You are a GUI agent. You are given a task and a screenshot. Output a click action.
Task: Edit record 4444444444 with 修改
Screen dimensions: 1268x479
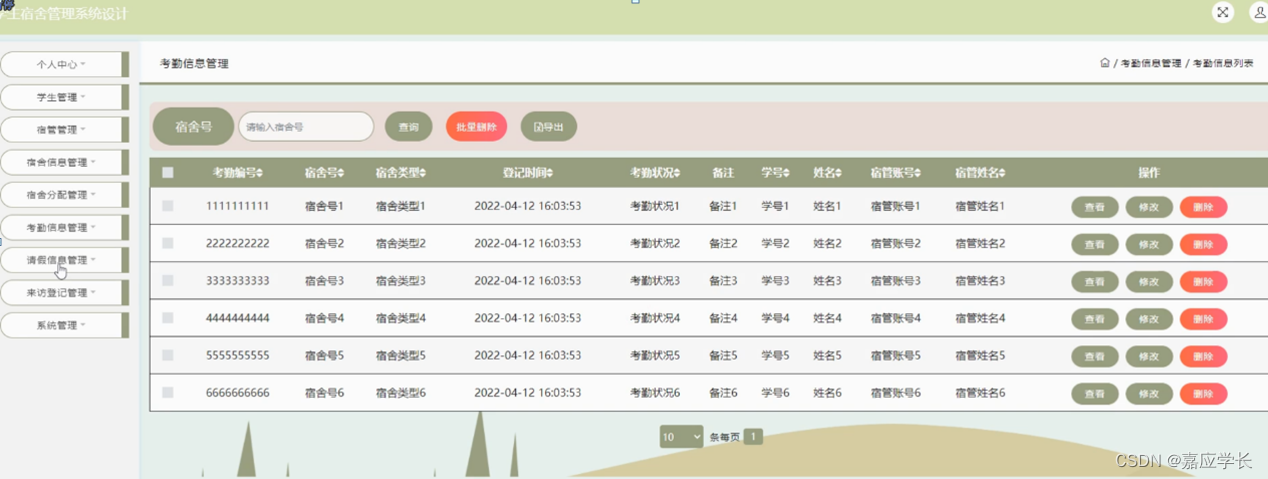pyautogui.click(x=1149, y=319)
